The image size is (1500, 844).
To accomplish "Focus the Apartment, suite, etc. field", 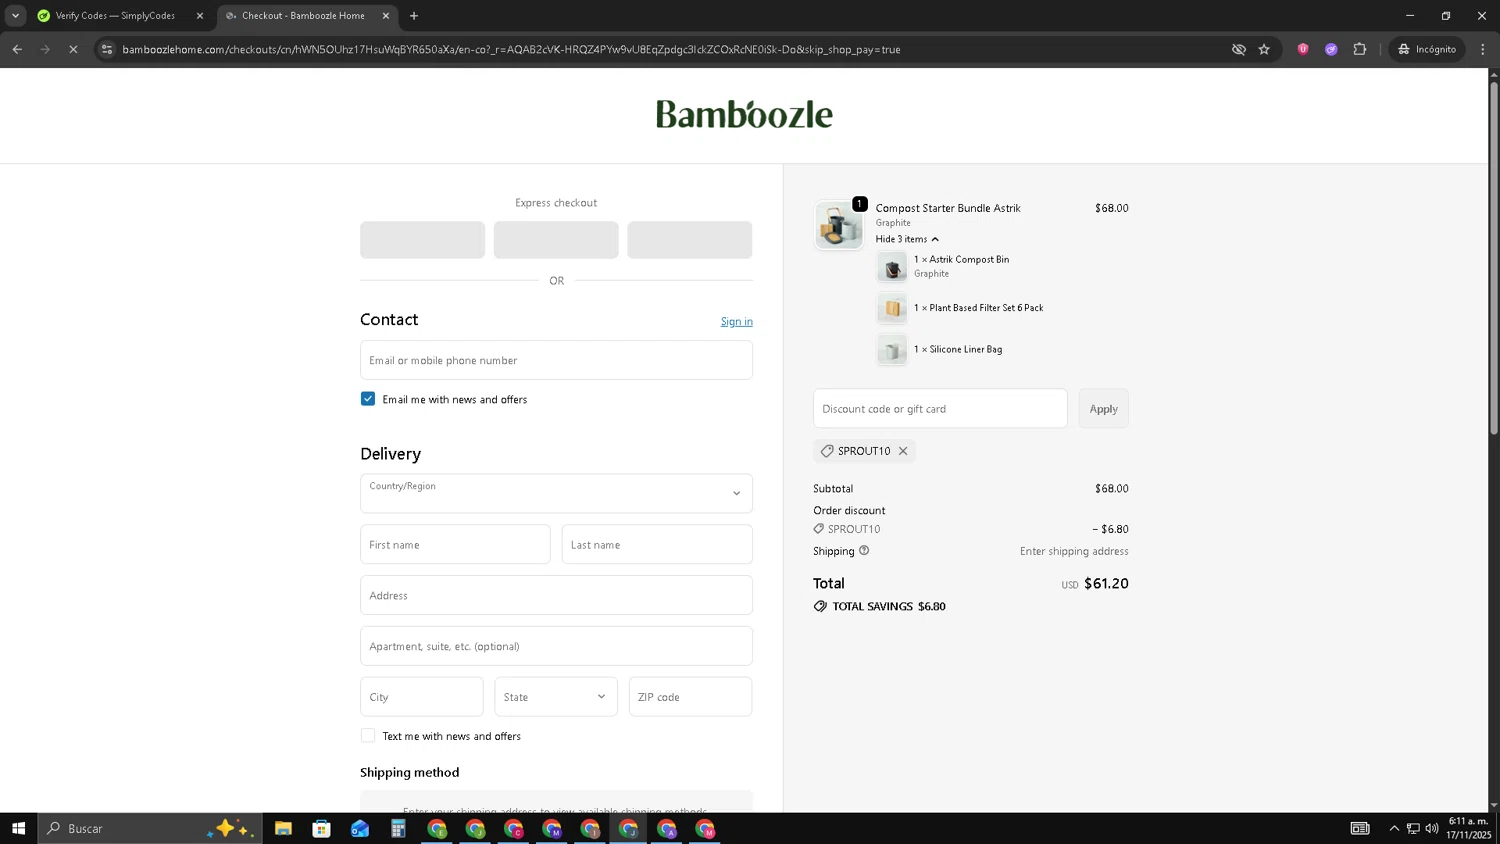I will click(556, 646).
